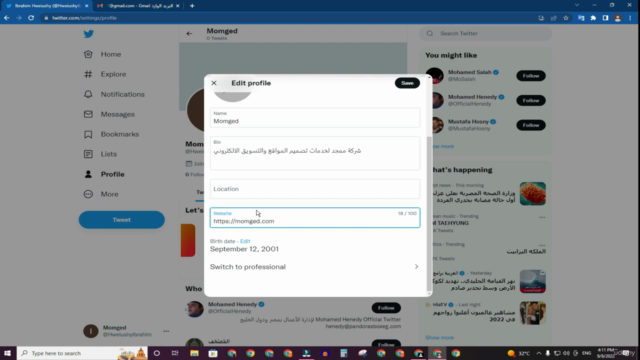Click the Bio text field
The height and width of the screenshot is (360, 640).
coord(315,153)
